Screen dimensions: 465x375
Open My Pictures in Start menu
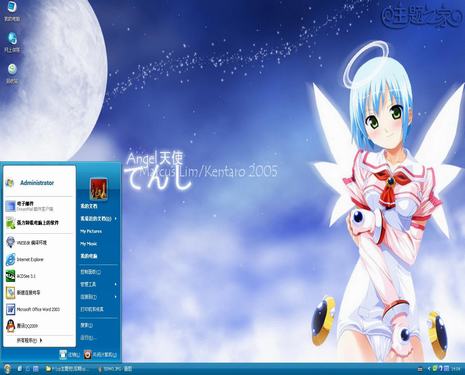pyautogui.click(x=91, y=231)
